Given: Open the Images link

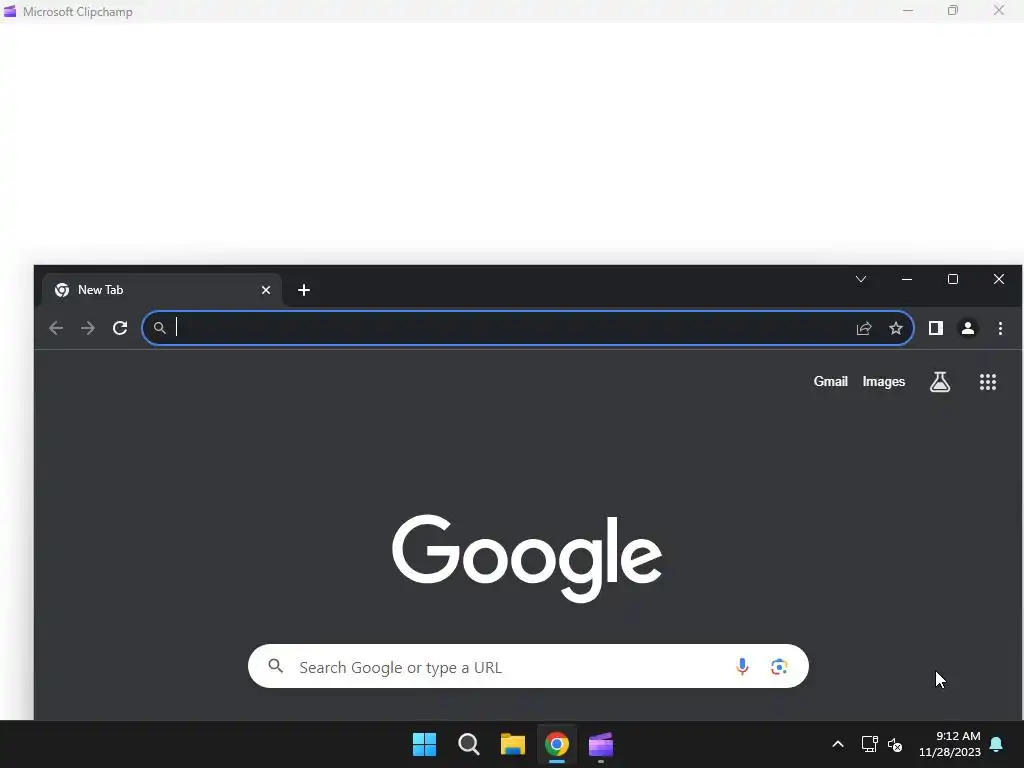Looking at the screenshot, I should click(884, 381).
